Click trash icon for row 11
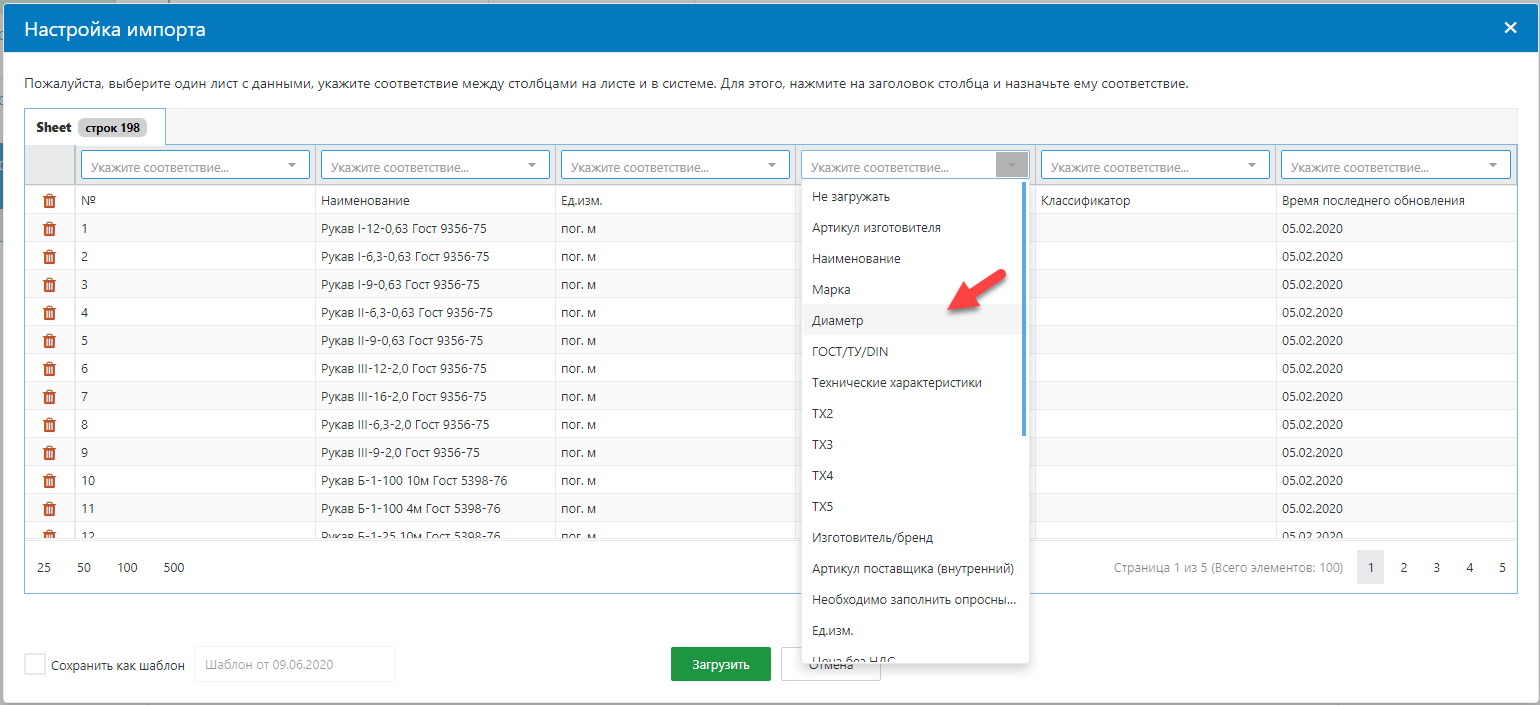1540x705 pixels. (x=49, y=509)
